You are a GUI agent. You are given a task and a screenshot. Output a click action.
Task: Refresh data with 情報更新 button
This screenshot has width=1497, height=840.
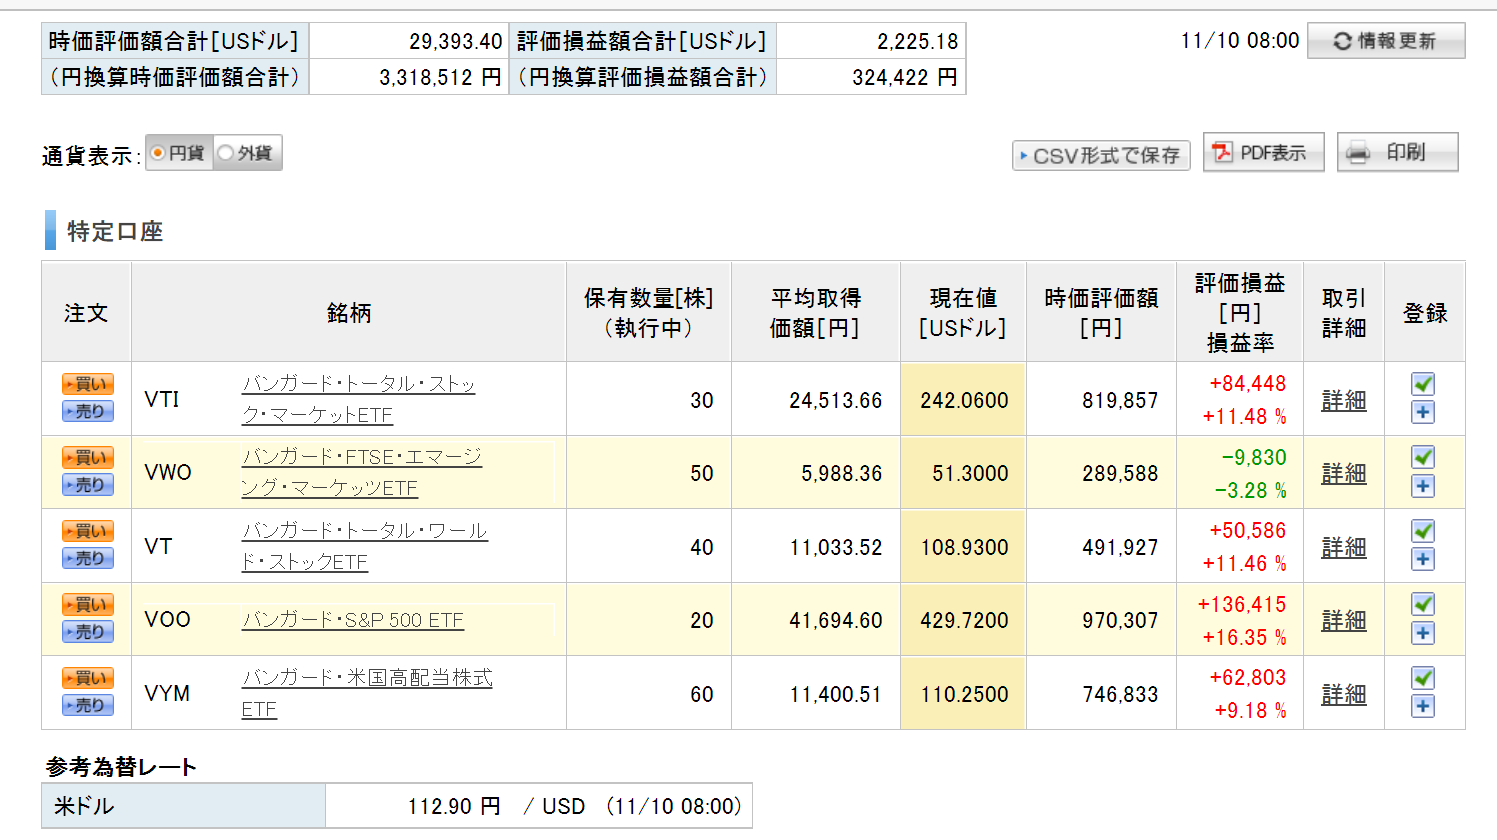tap(1386, 41)
